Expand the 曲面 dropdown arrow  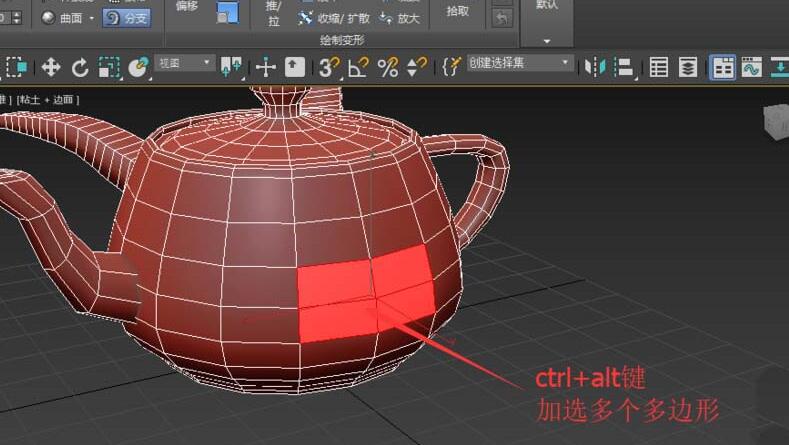(92, 19)
